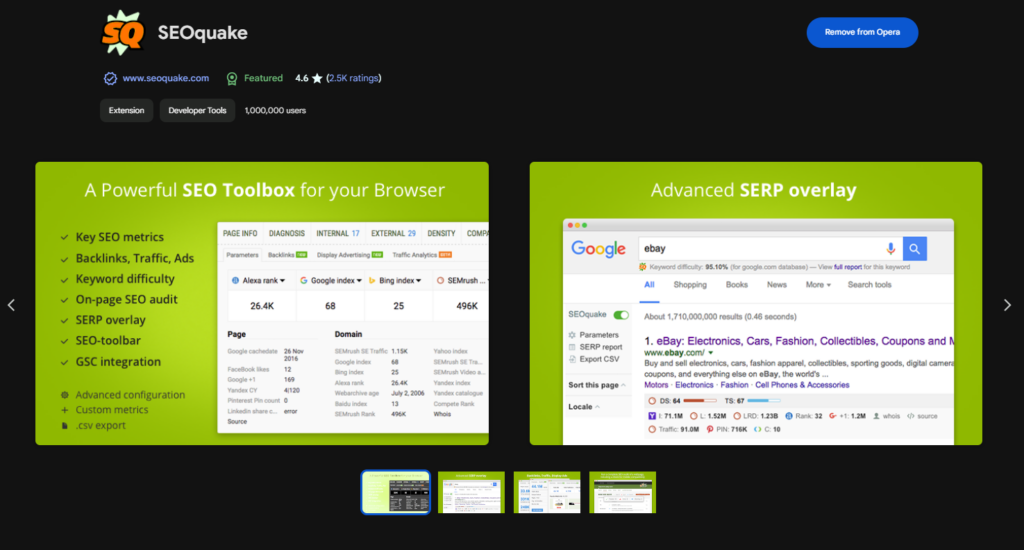
Task: Show previous screenshot with left arrow
Action: tap(12, 305)
